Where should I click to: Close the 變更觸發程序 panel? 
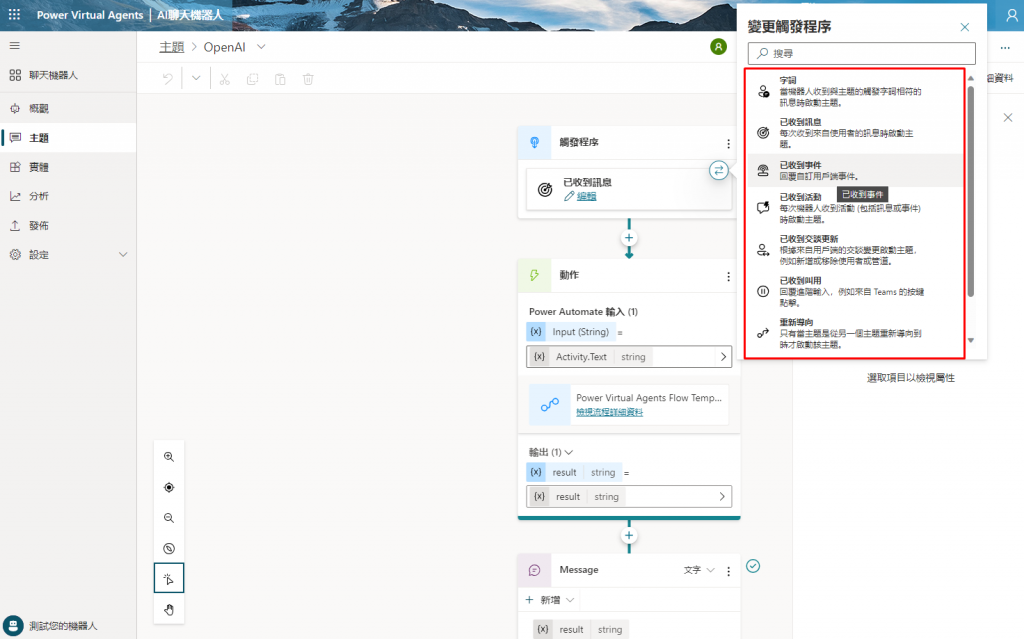point(965,27)
